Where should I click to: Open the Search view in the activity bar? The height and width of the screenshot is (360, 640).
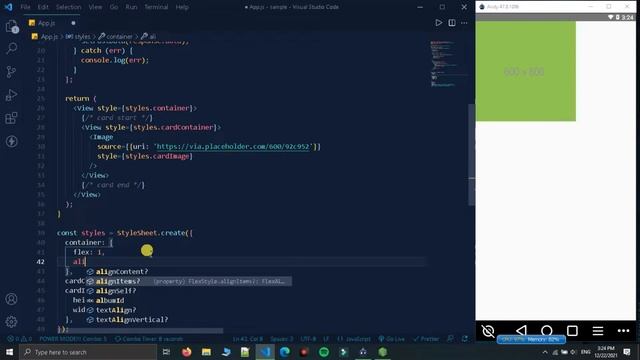point(11,49)
